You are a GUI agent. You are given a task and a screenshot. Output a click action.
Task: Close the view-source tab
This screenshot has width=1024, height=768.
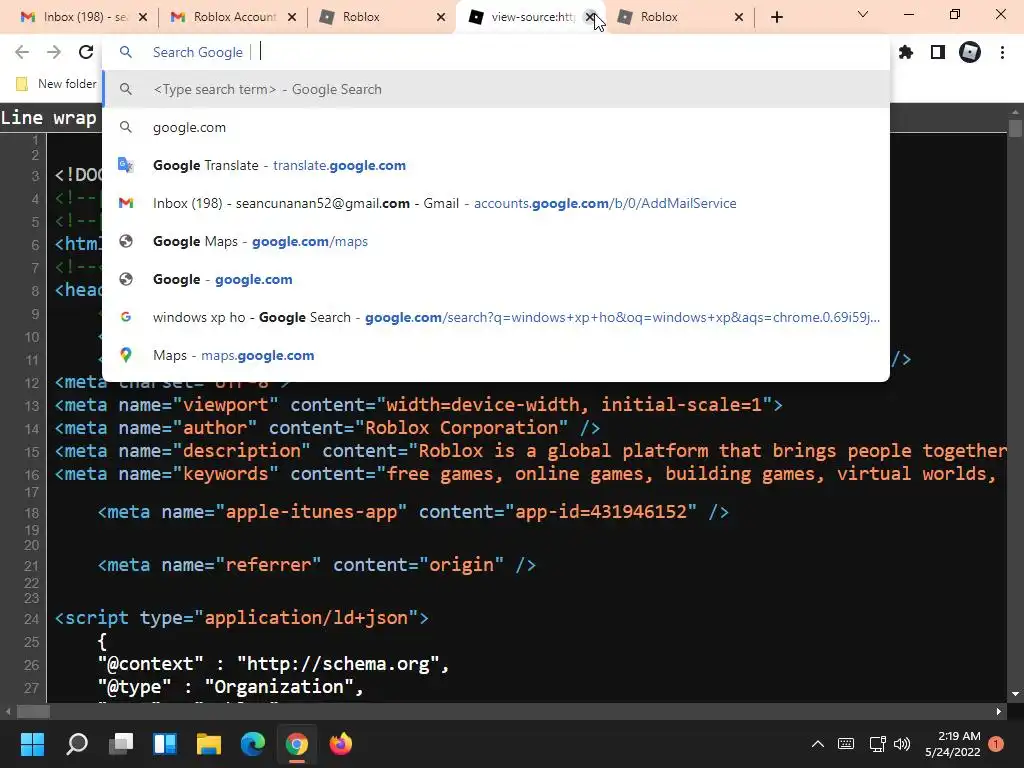click(590, 17)
